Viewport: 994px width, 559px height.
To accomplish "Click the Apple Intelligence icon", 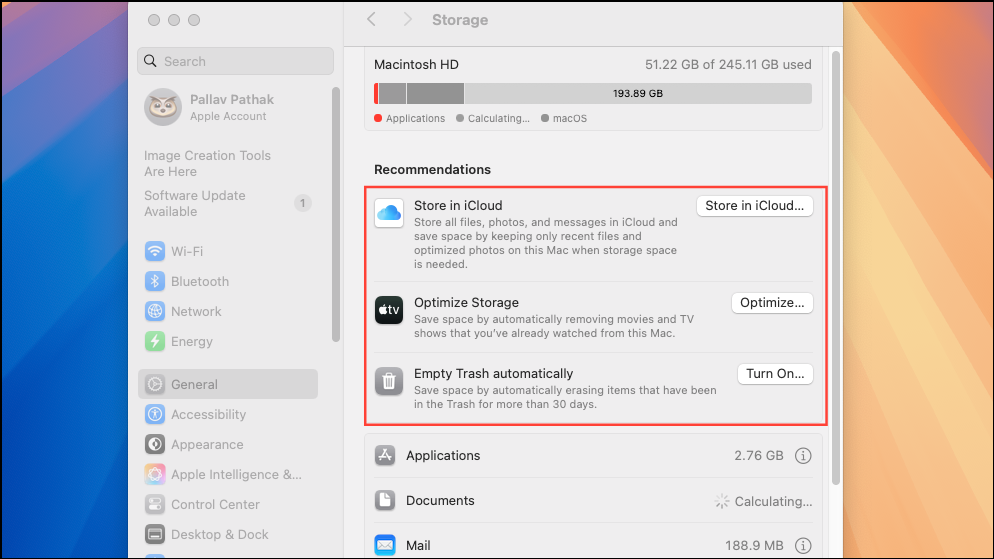I will pyautogui.click(x=155, y=475).
